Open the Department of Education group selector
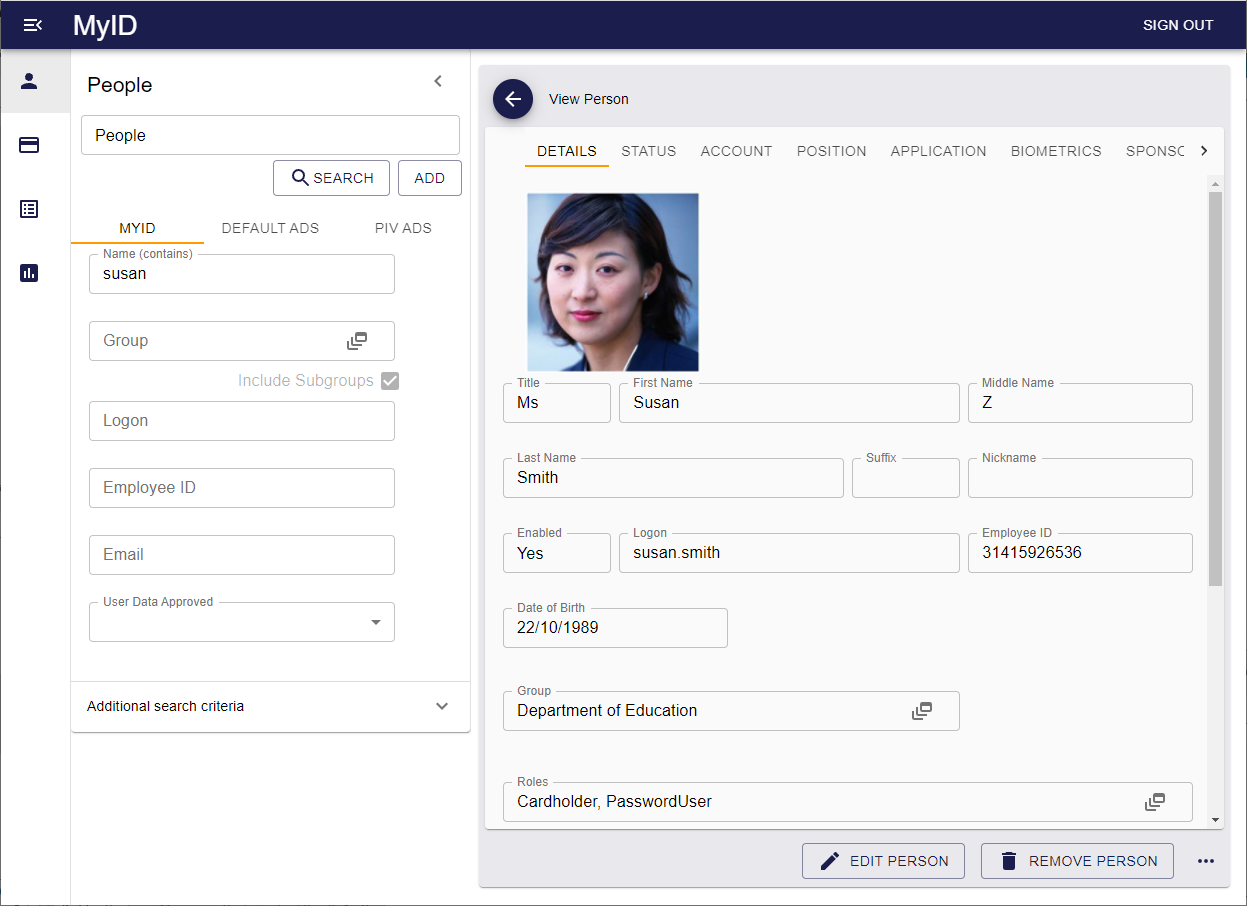Screen dimensions: 1247x906 point(921,710)
